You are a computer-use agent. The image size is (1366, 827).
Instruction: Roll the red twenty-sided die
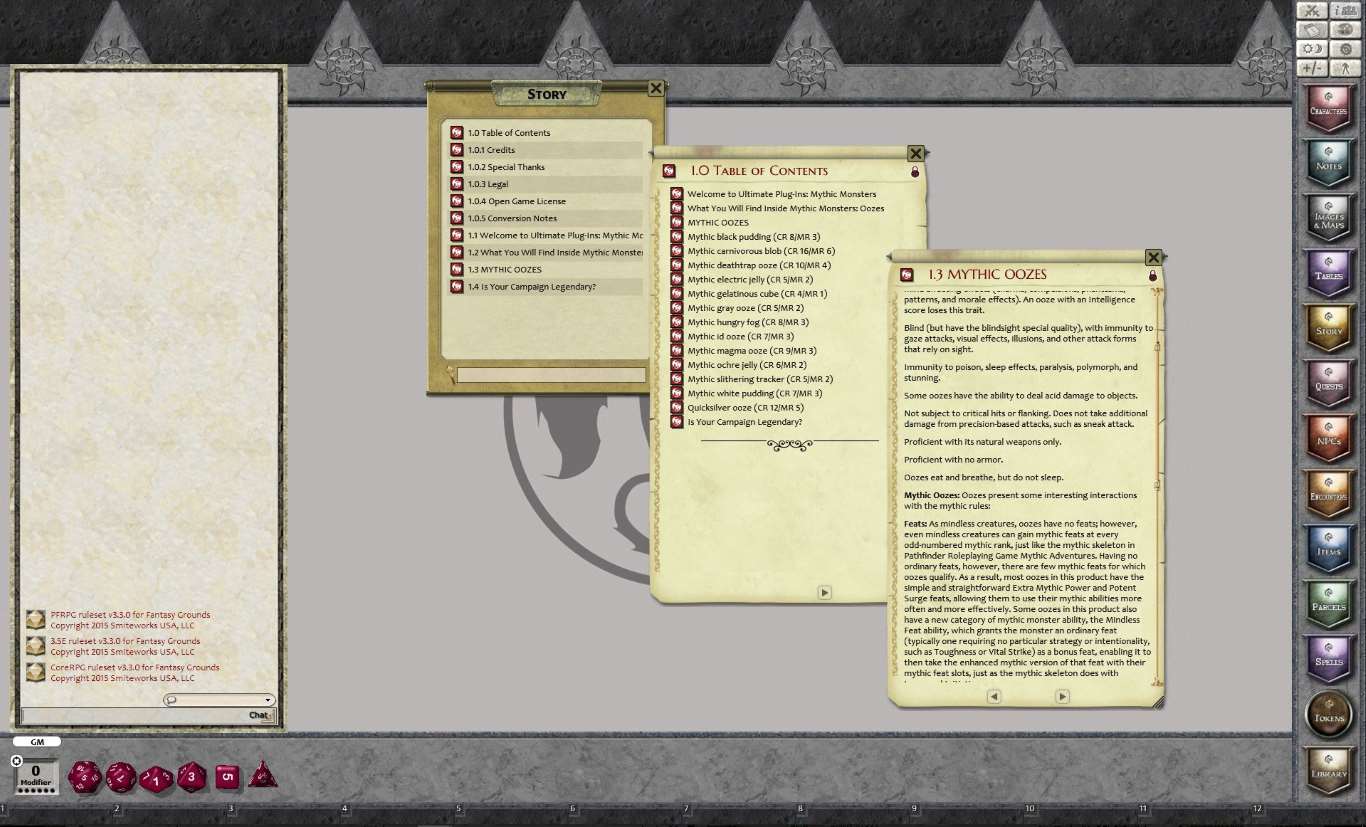pyautogui.click(x=85, y=777)
